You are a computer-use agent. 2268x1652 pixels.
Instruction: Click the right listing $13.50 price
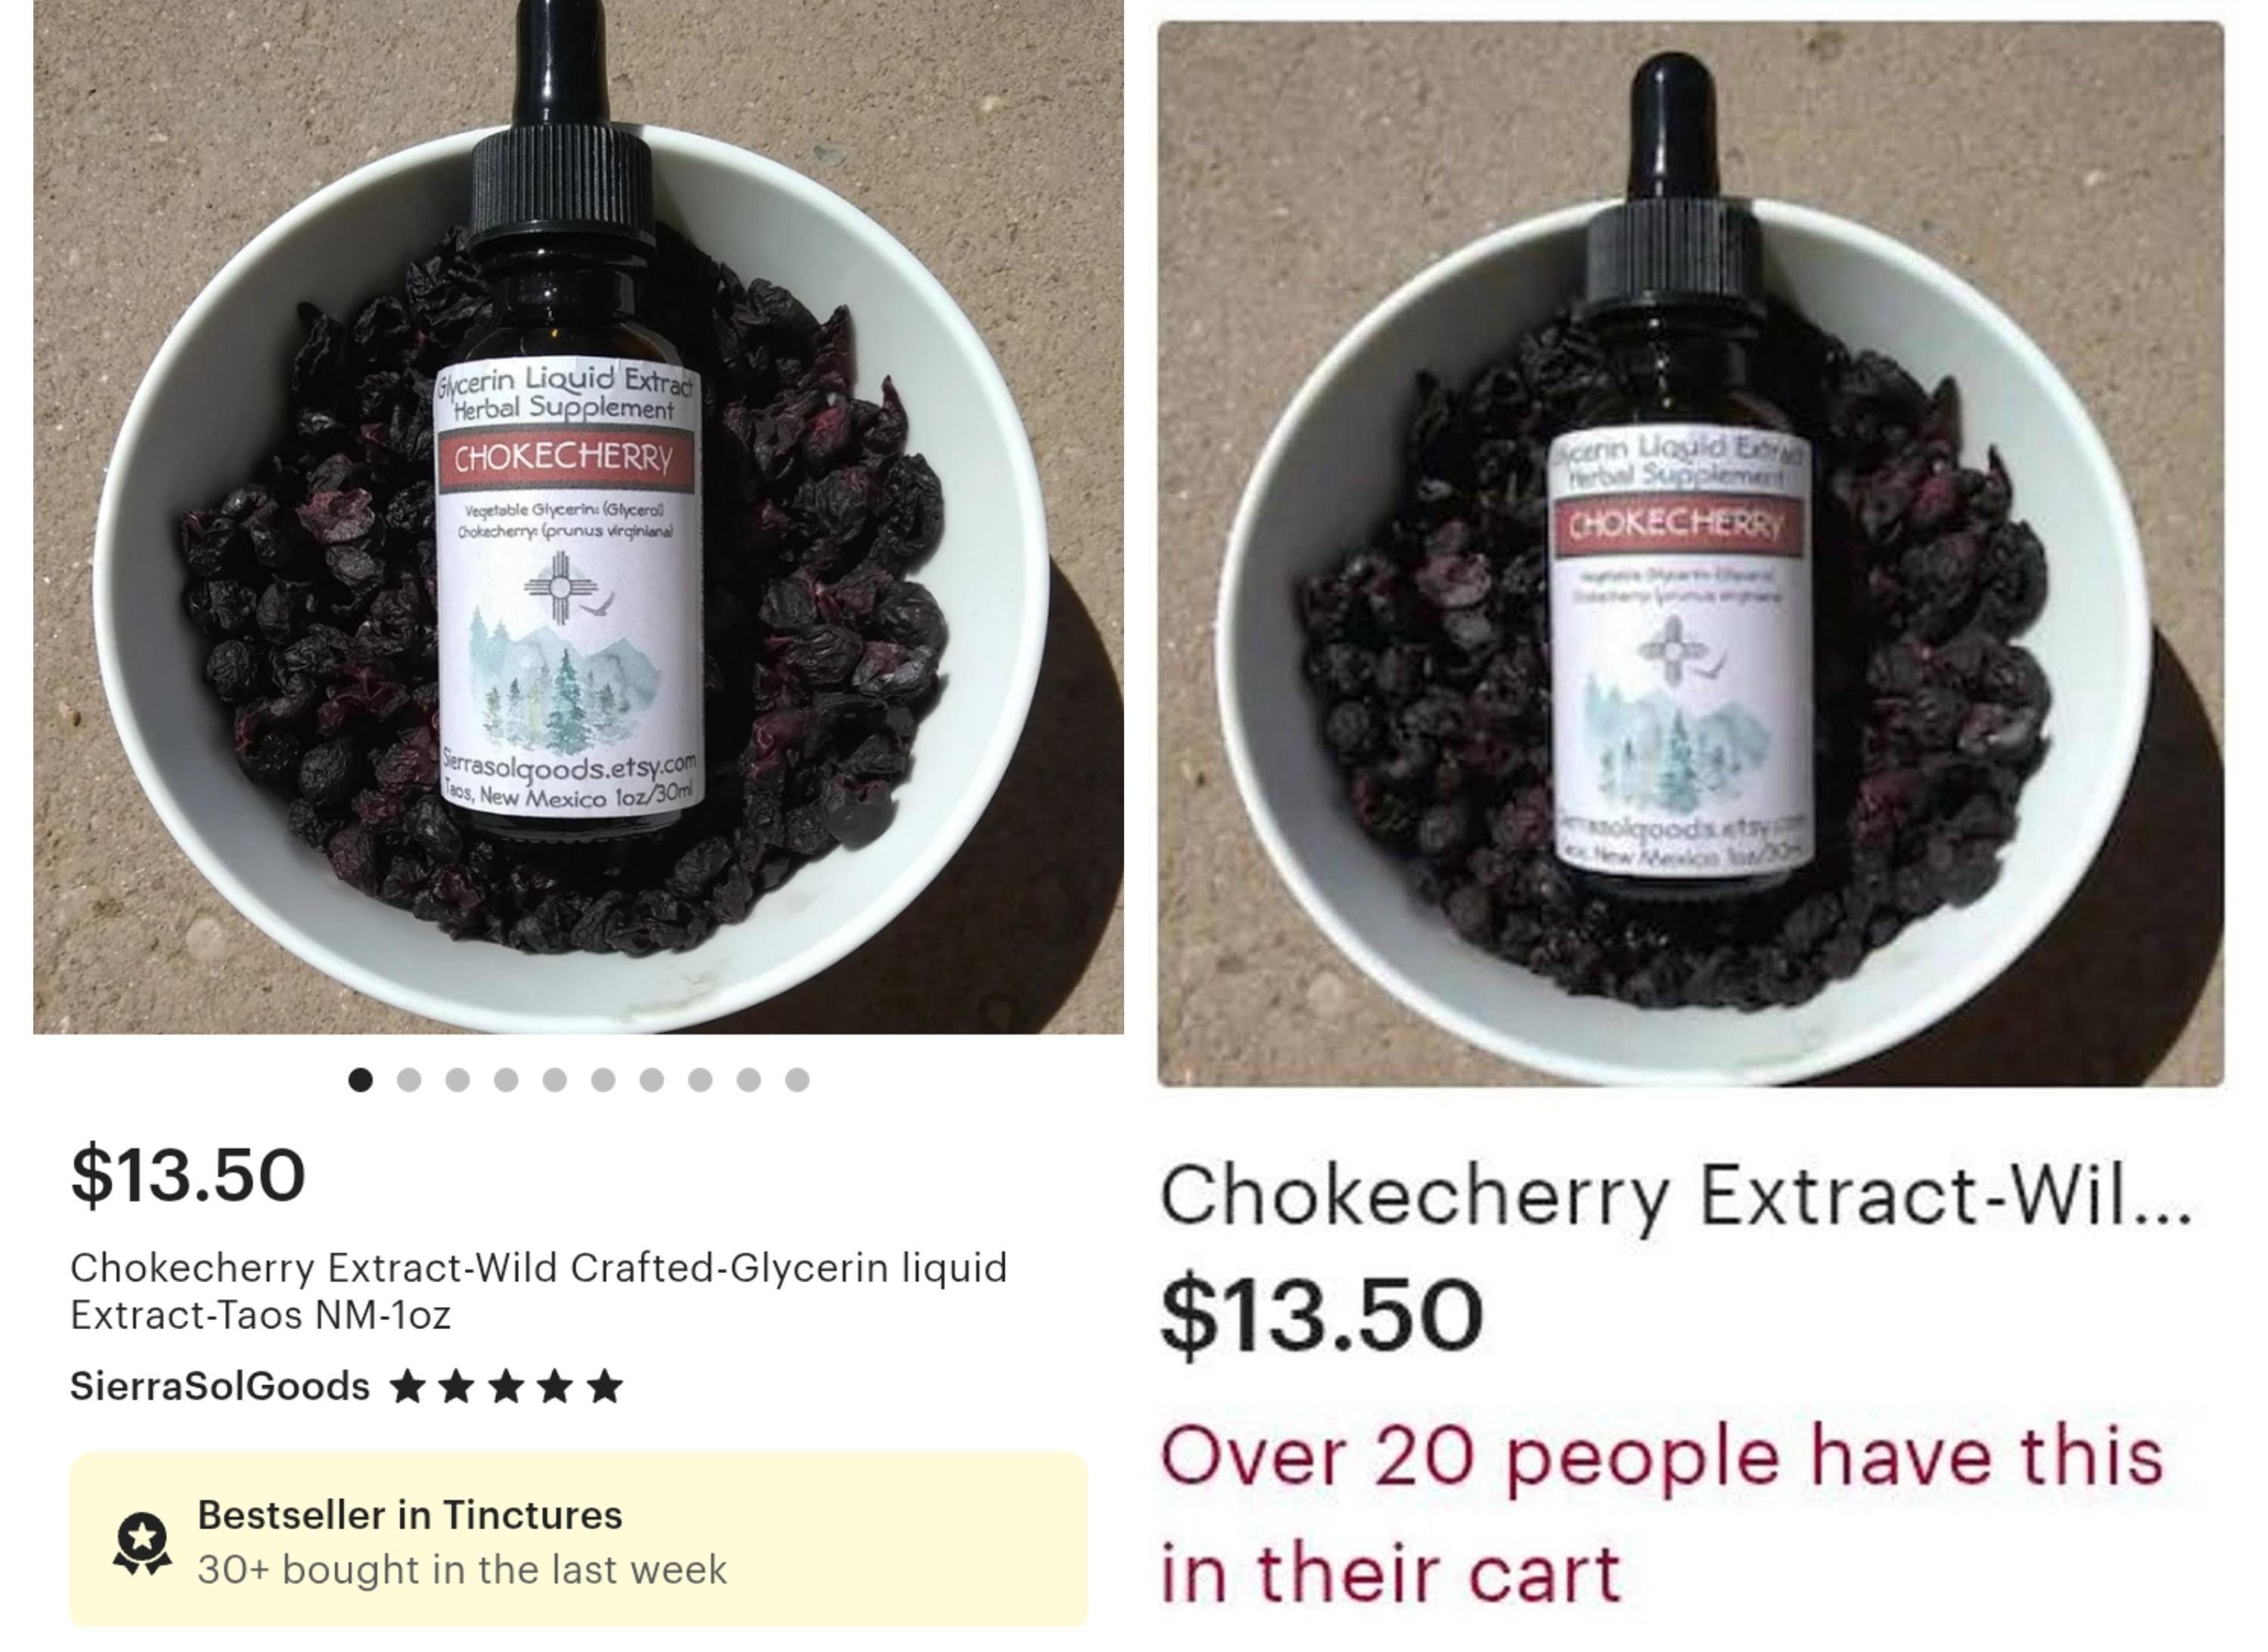1321,1315
